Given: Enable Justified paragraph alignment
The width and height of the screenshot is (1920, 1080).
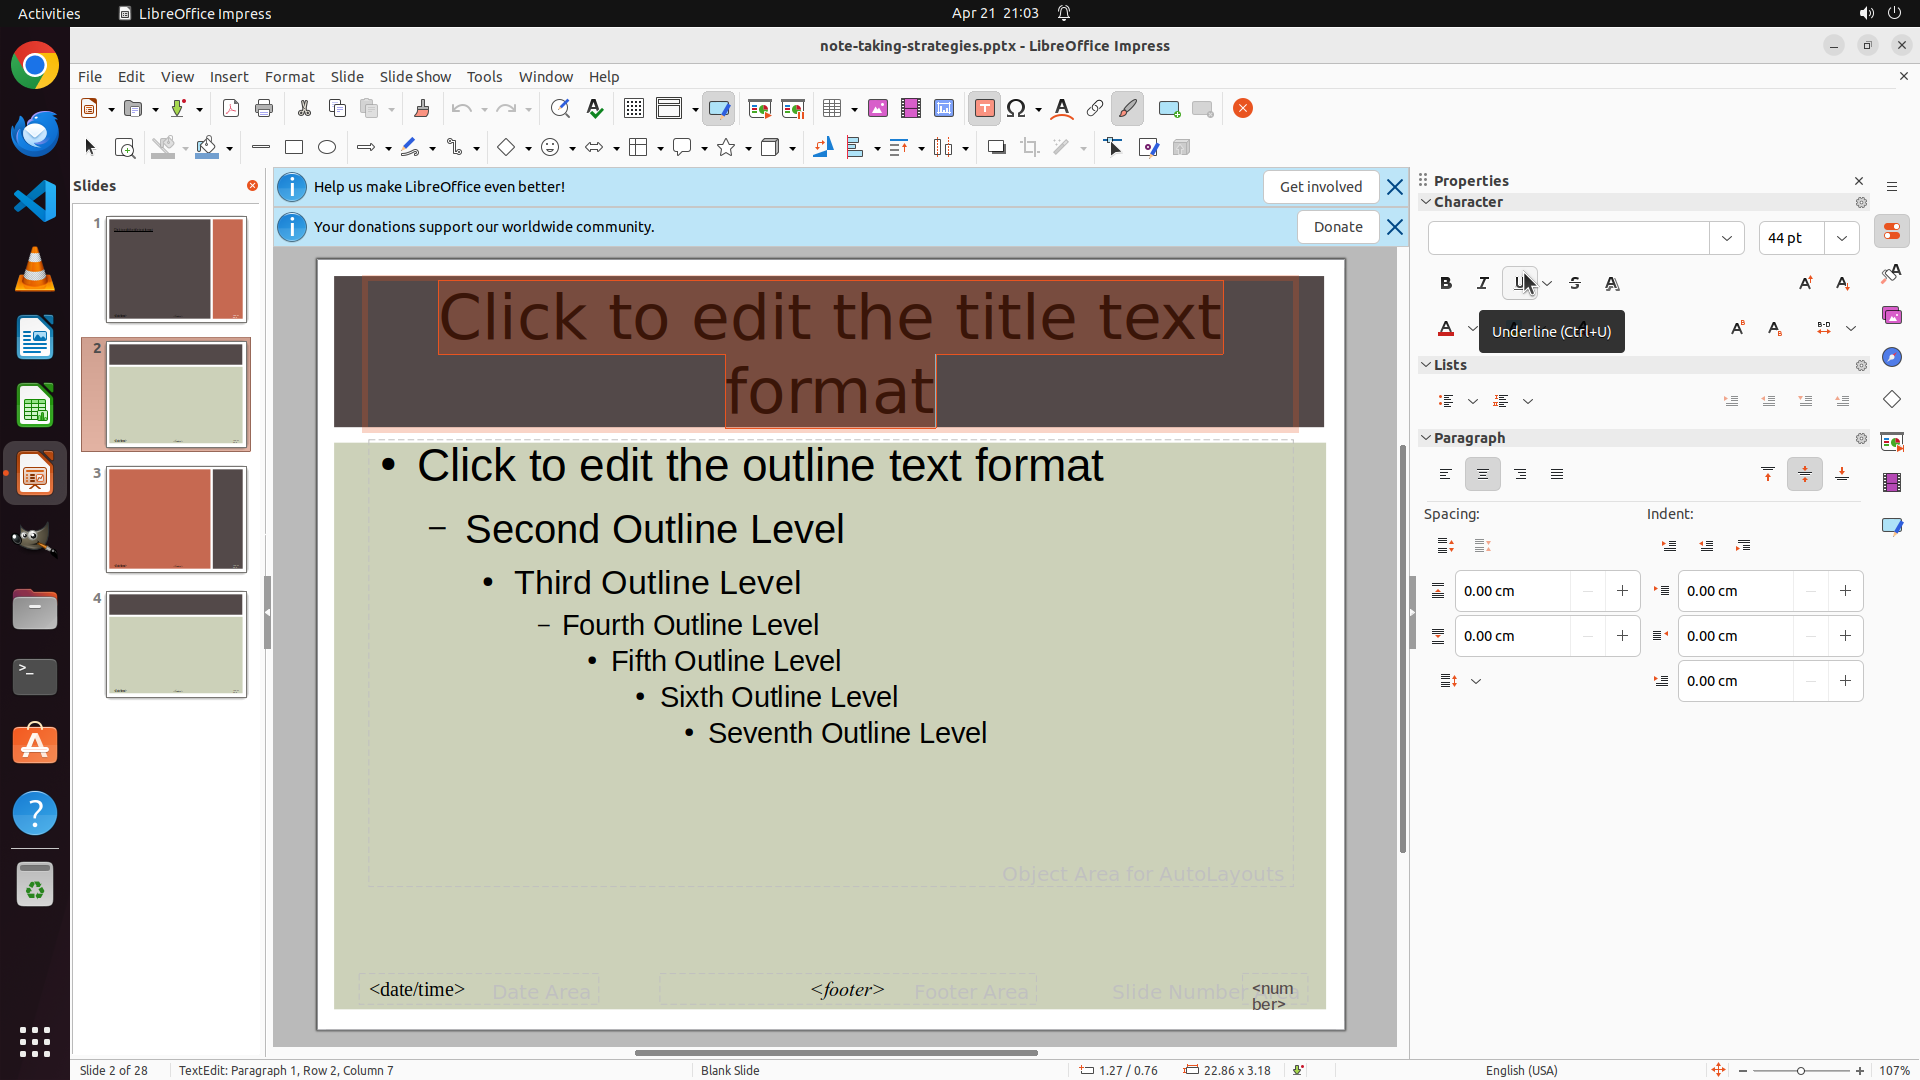Looking at the screenshot, I should coord(1557,475).
